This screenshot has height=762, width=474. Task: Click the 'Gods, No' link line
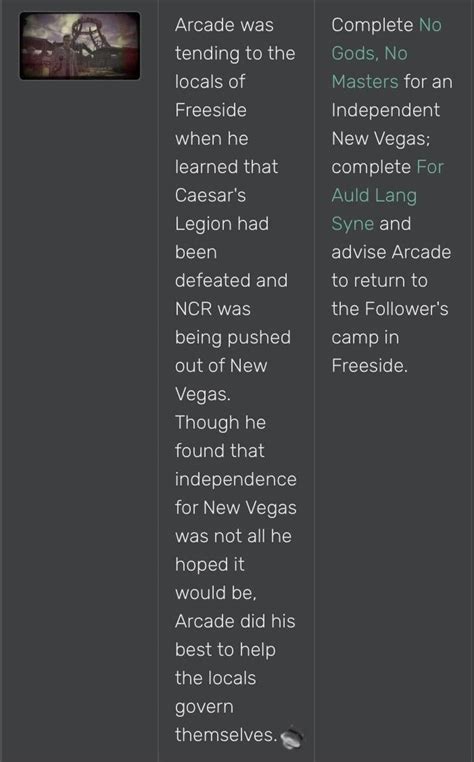click(369, 53)
